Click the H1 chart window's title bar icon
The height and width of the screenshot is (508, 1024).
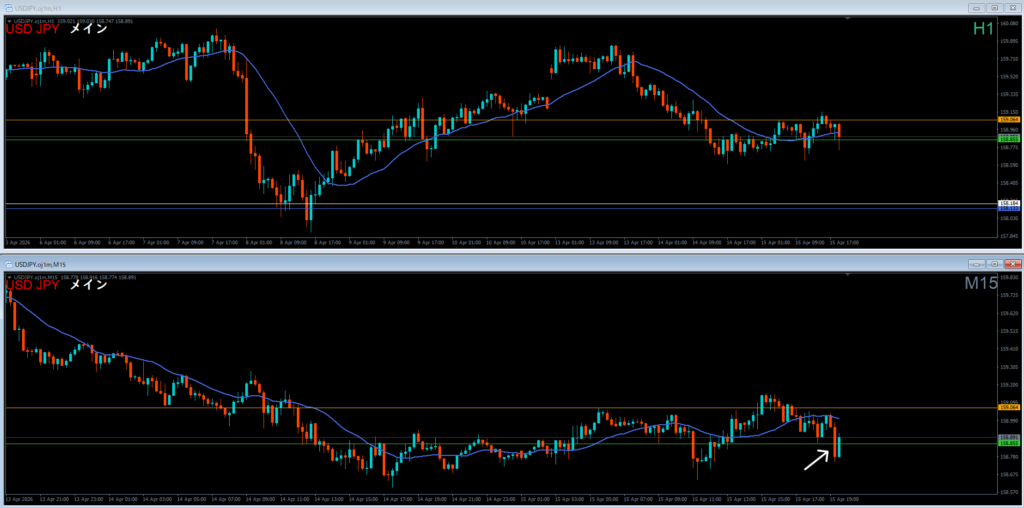pos(8,7)
